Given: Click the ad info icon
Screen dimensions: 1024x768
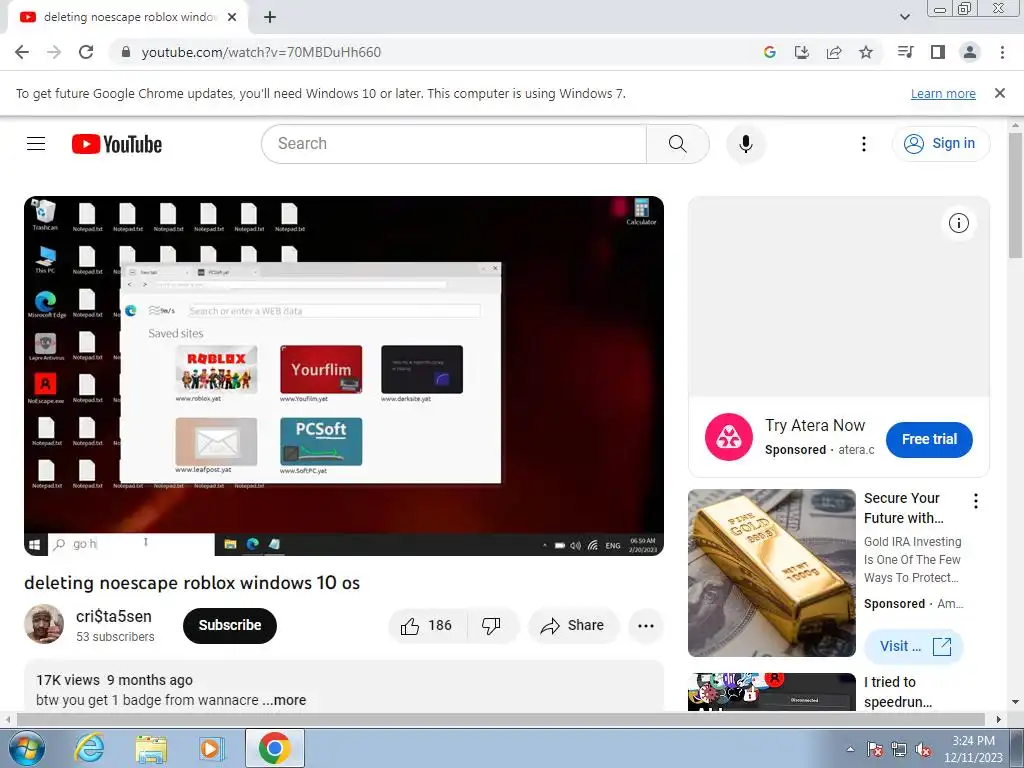Looking at the screenshot, I should click(x=959, y=223).
